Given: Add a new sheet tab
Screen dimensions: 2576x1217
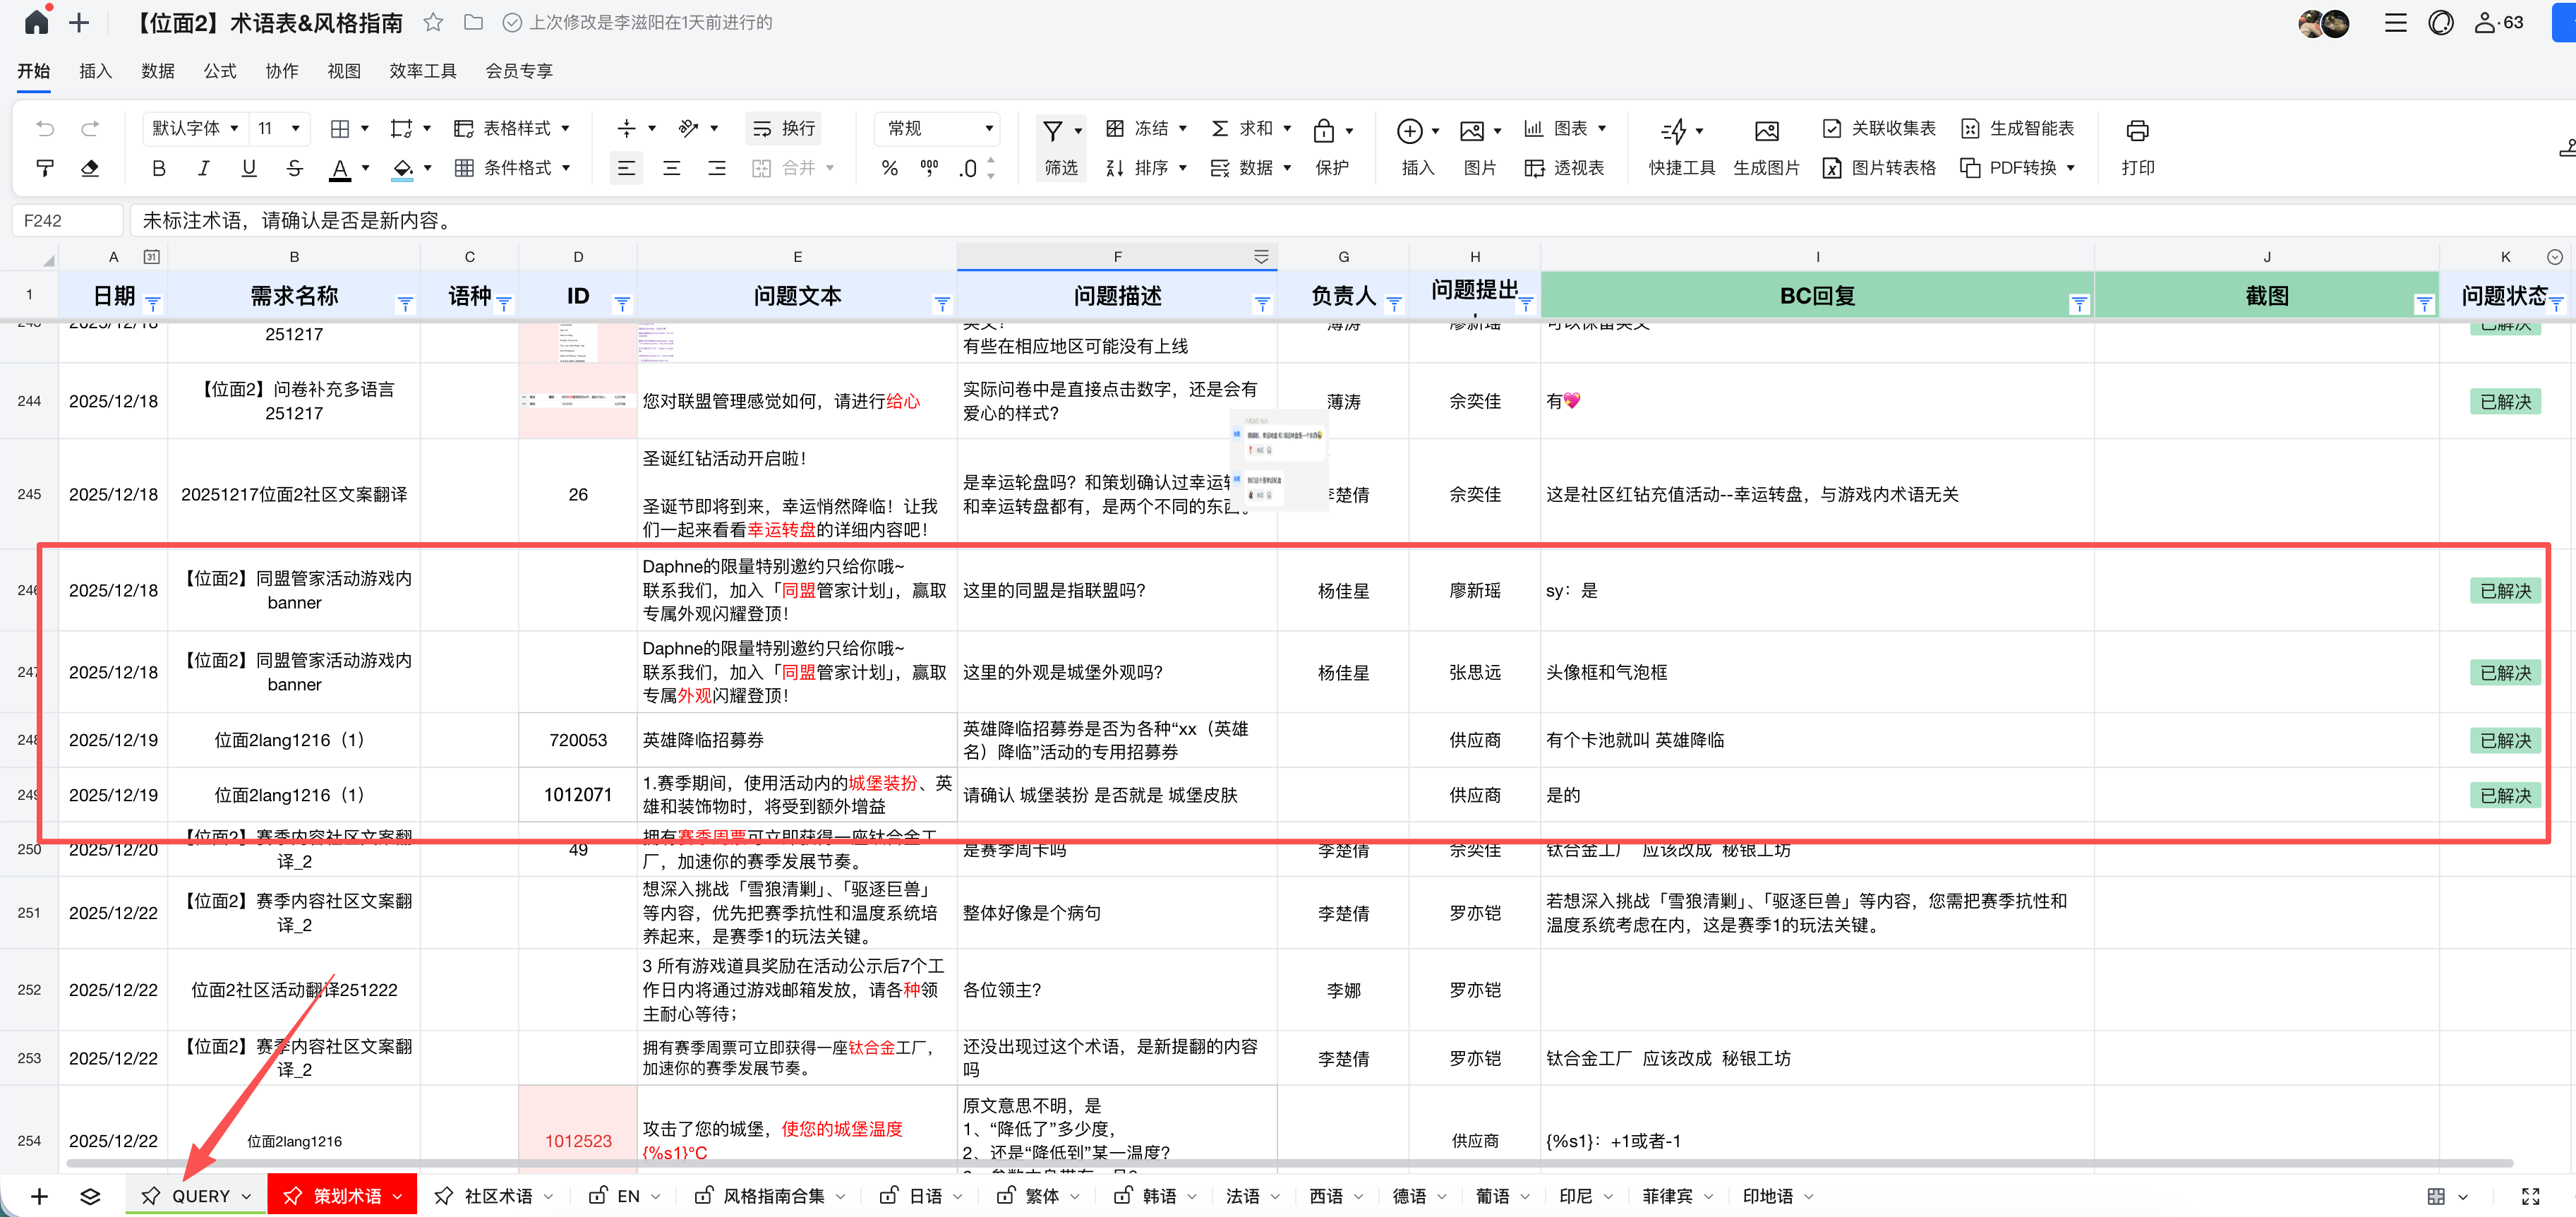Looking at the screenshot, I should pyautogui.click(x=39, y=1196).
